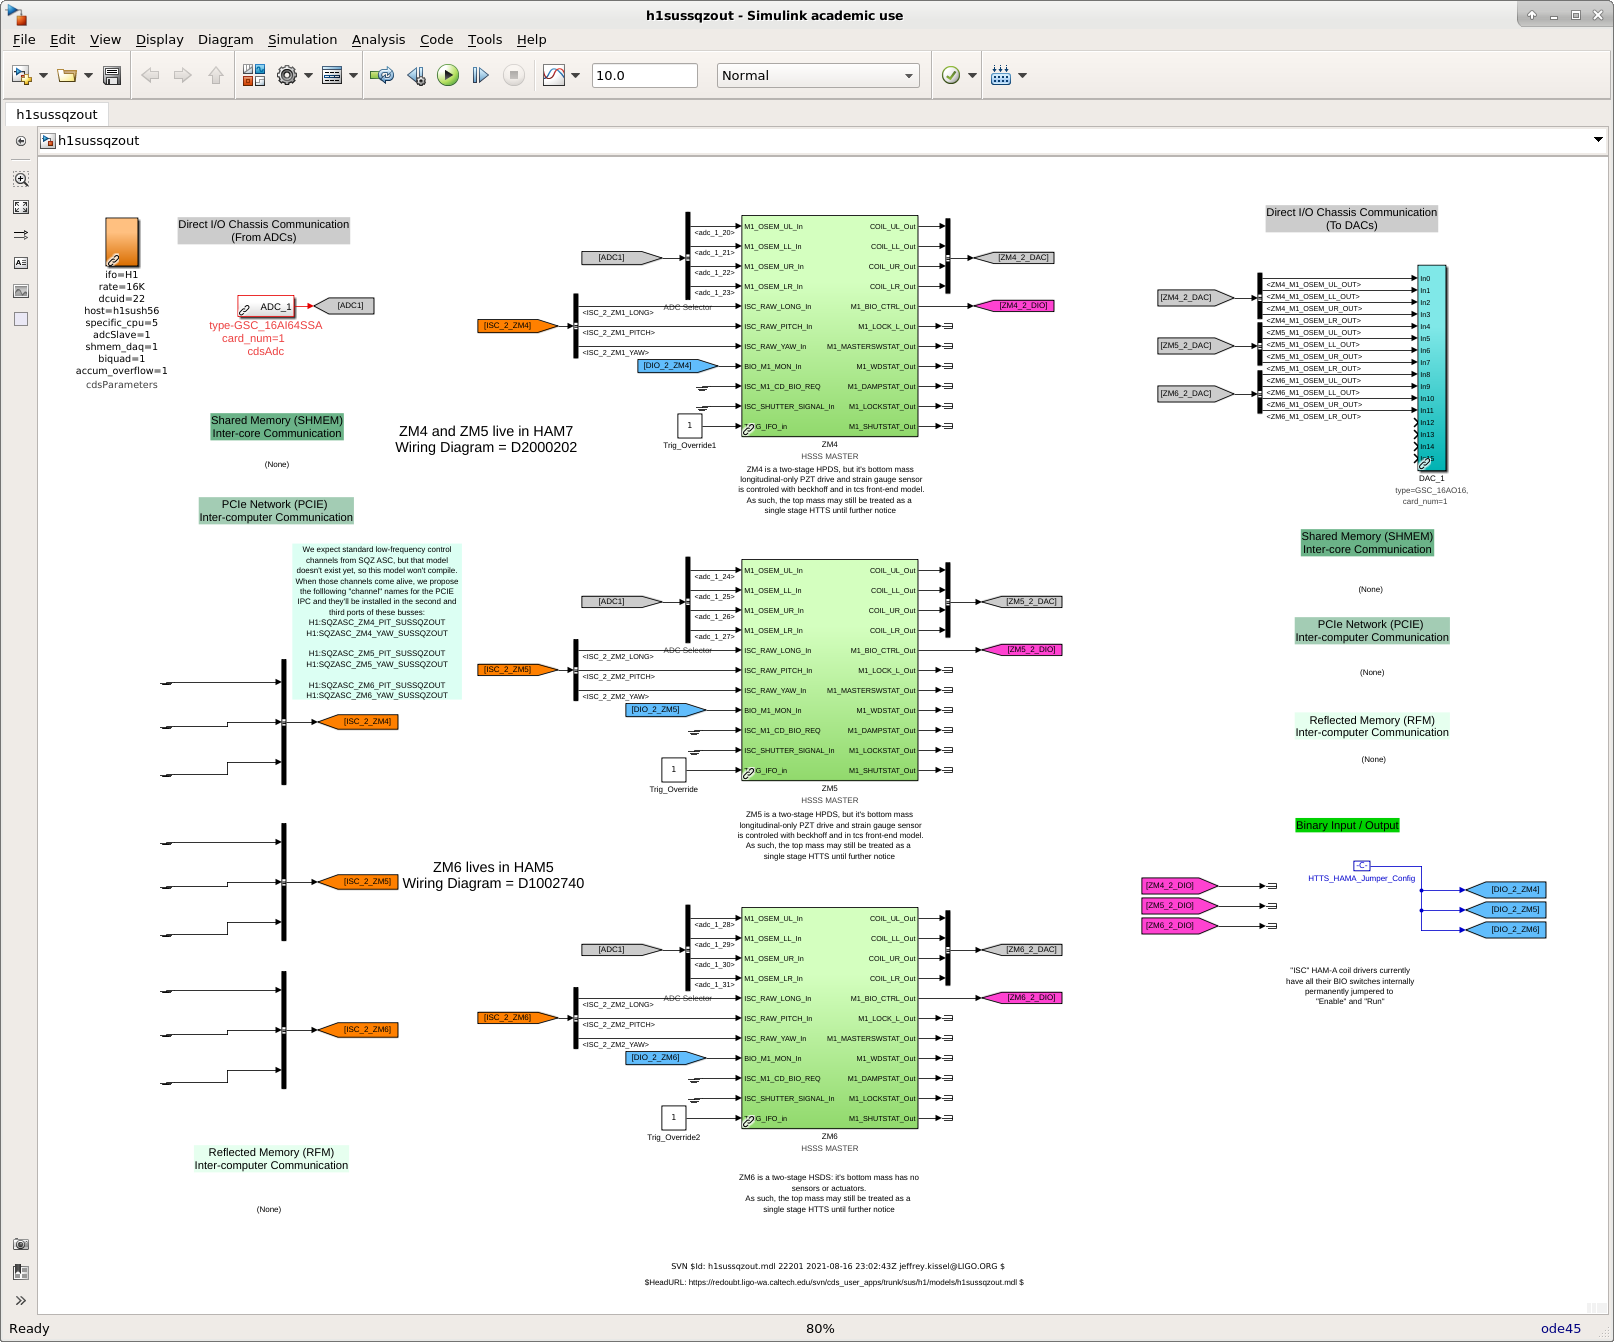Open the Display menu

click(160, 39)
